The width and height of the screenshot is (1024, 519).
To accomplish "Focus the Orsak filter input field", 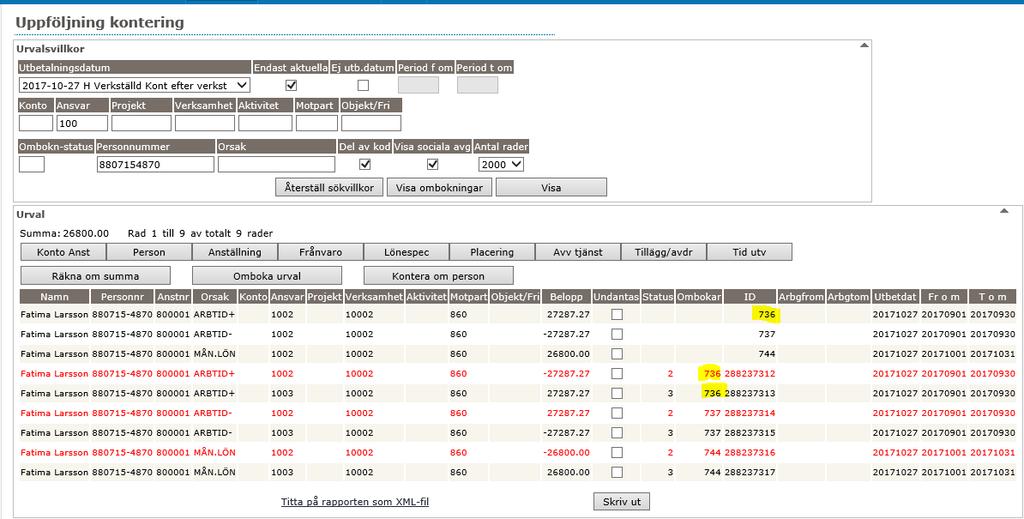I will (x=276, y=164).
